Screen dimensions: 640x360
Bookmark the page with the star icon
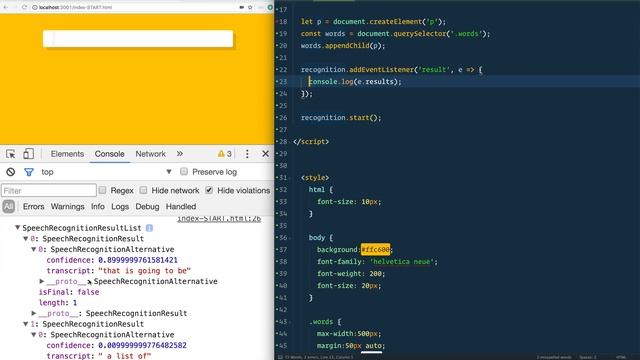(250, 7)
